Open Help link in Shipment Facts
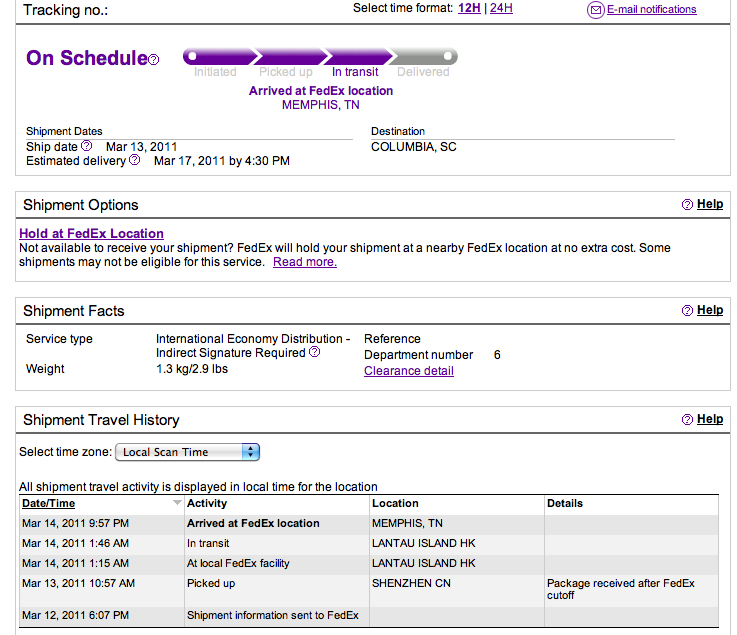Viewport: 737px width, 635px height. (x=710, y=310)
